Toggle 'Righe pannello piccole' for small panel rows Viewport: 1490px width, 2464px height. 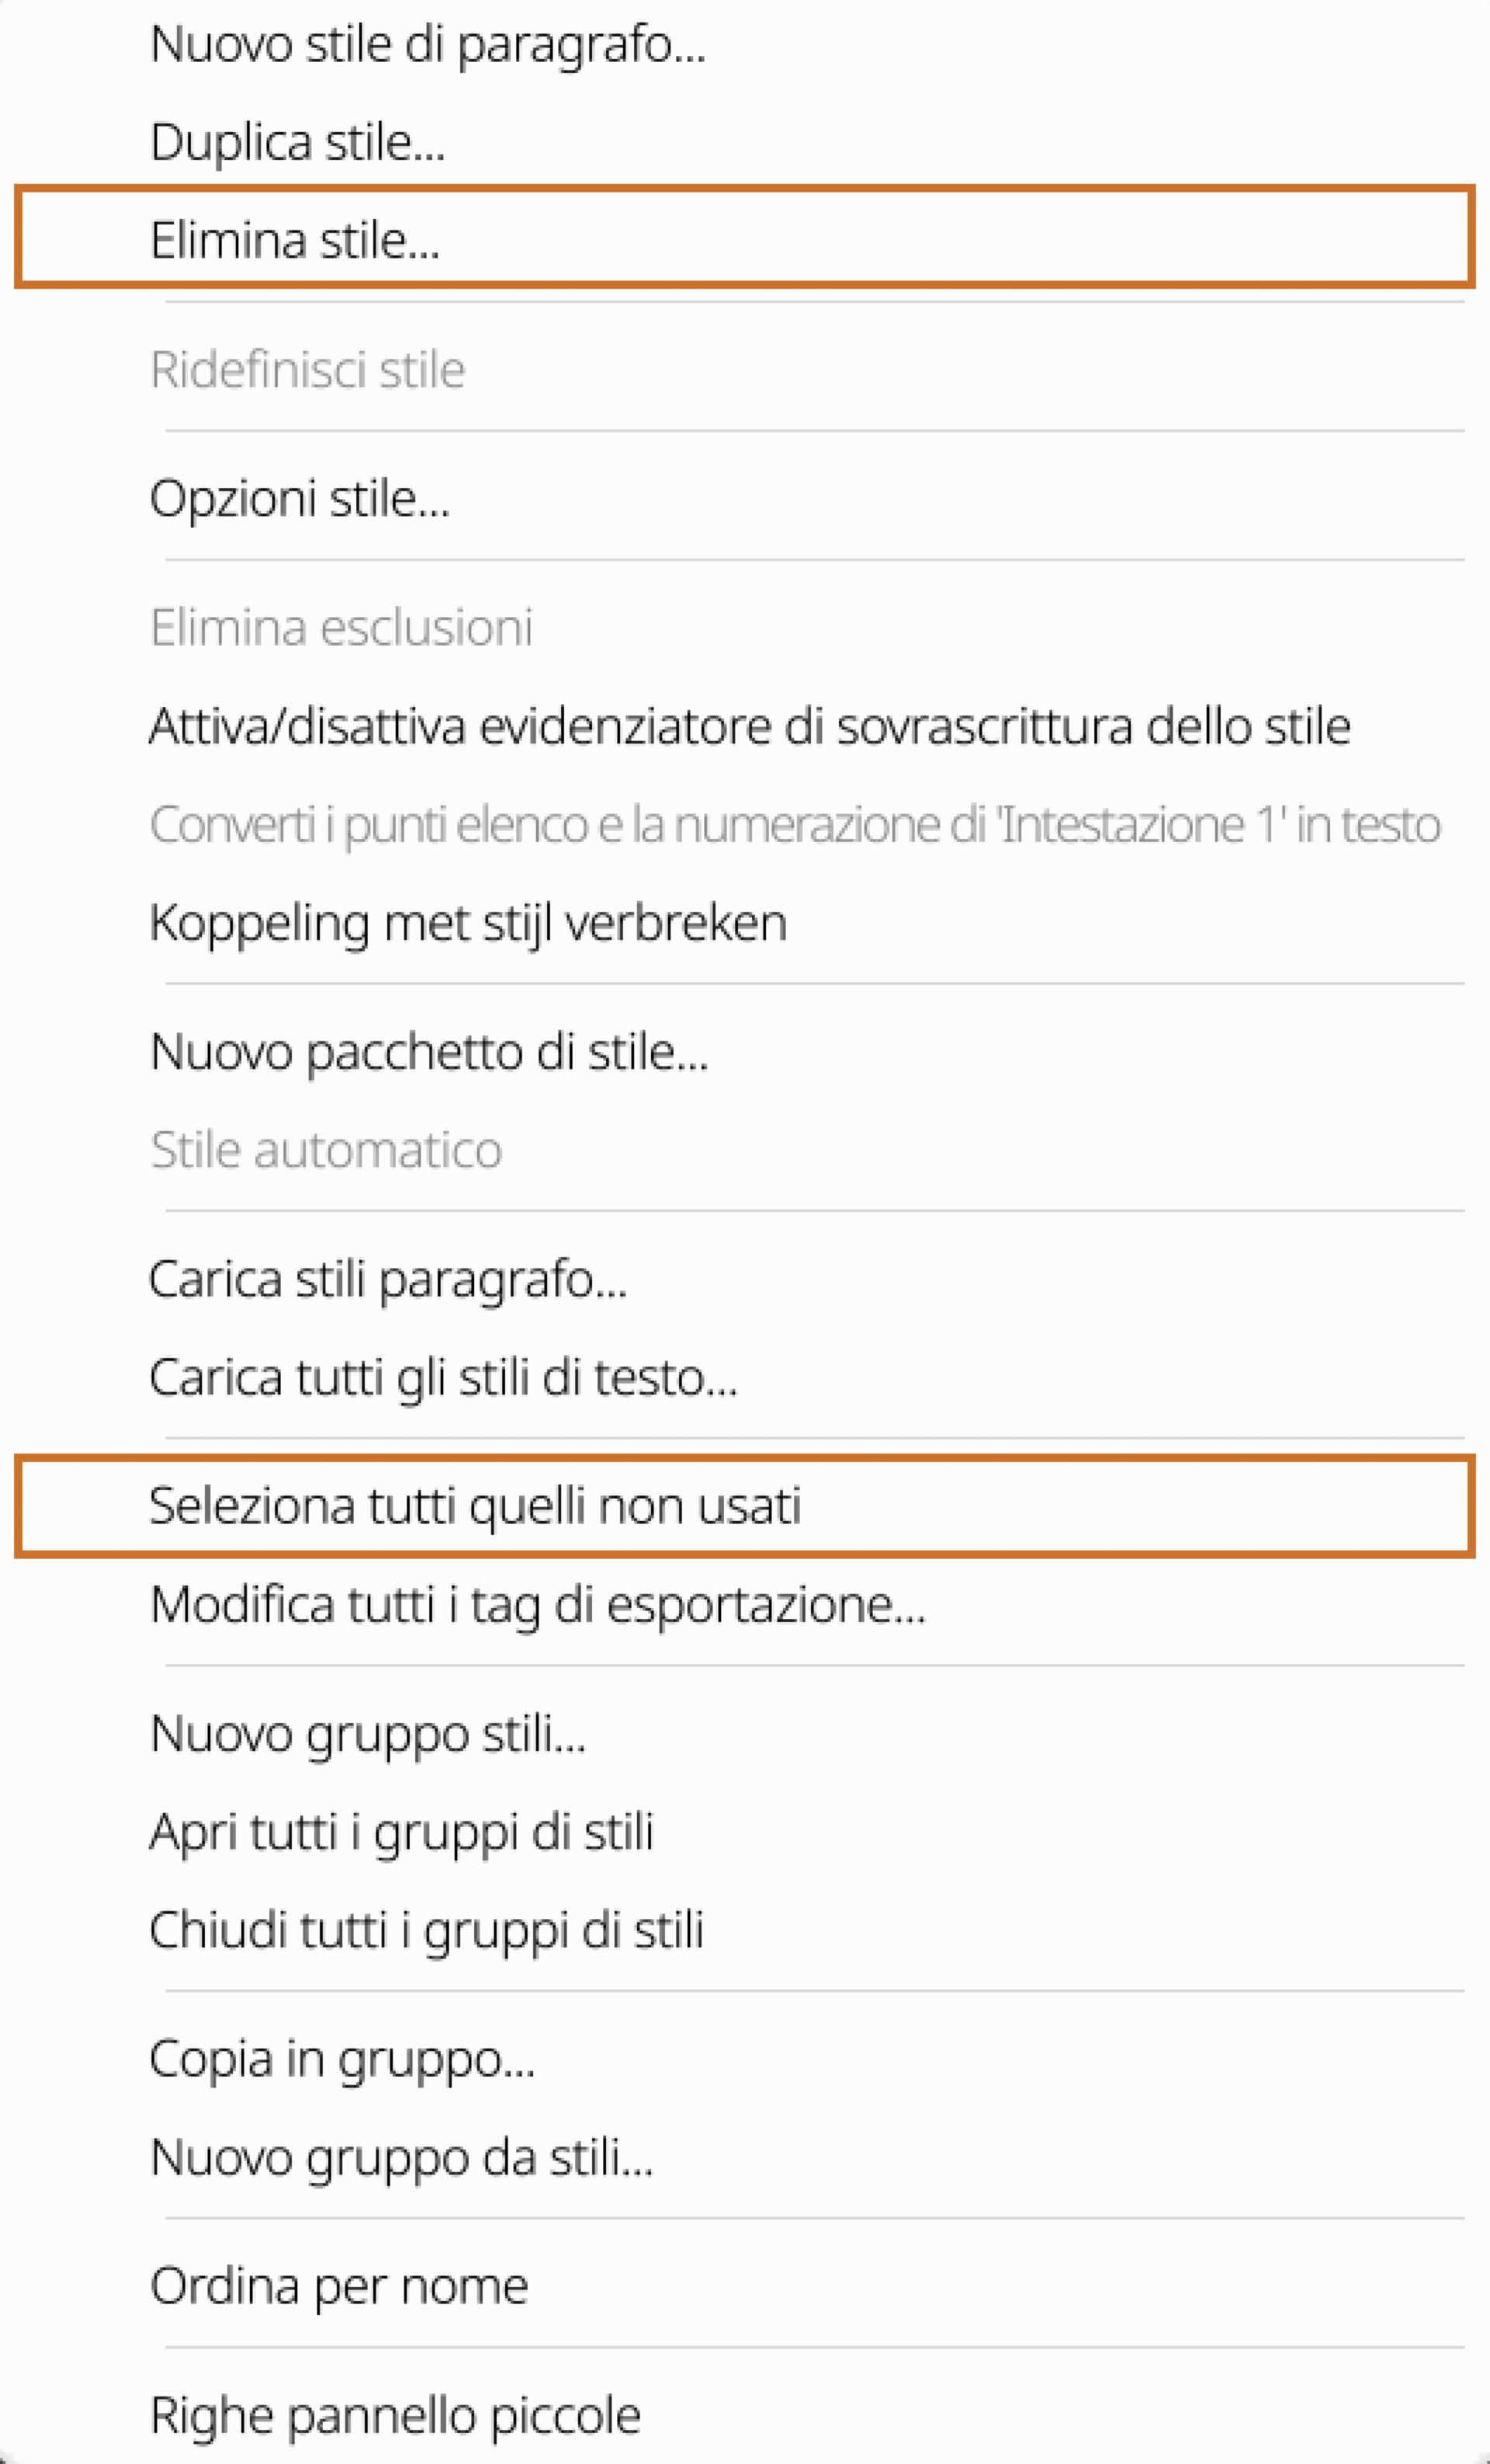[x=395, y=2415]
